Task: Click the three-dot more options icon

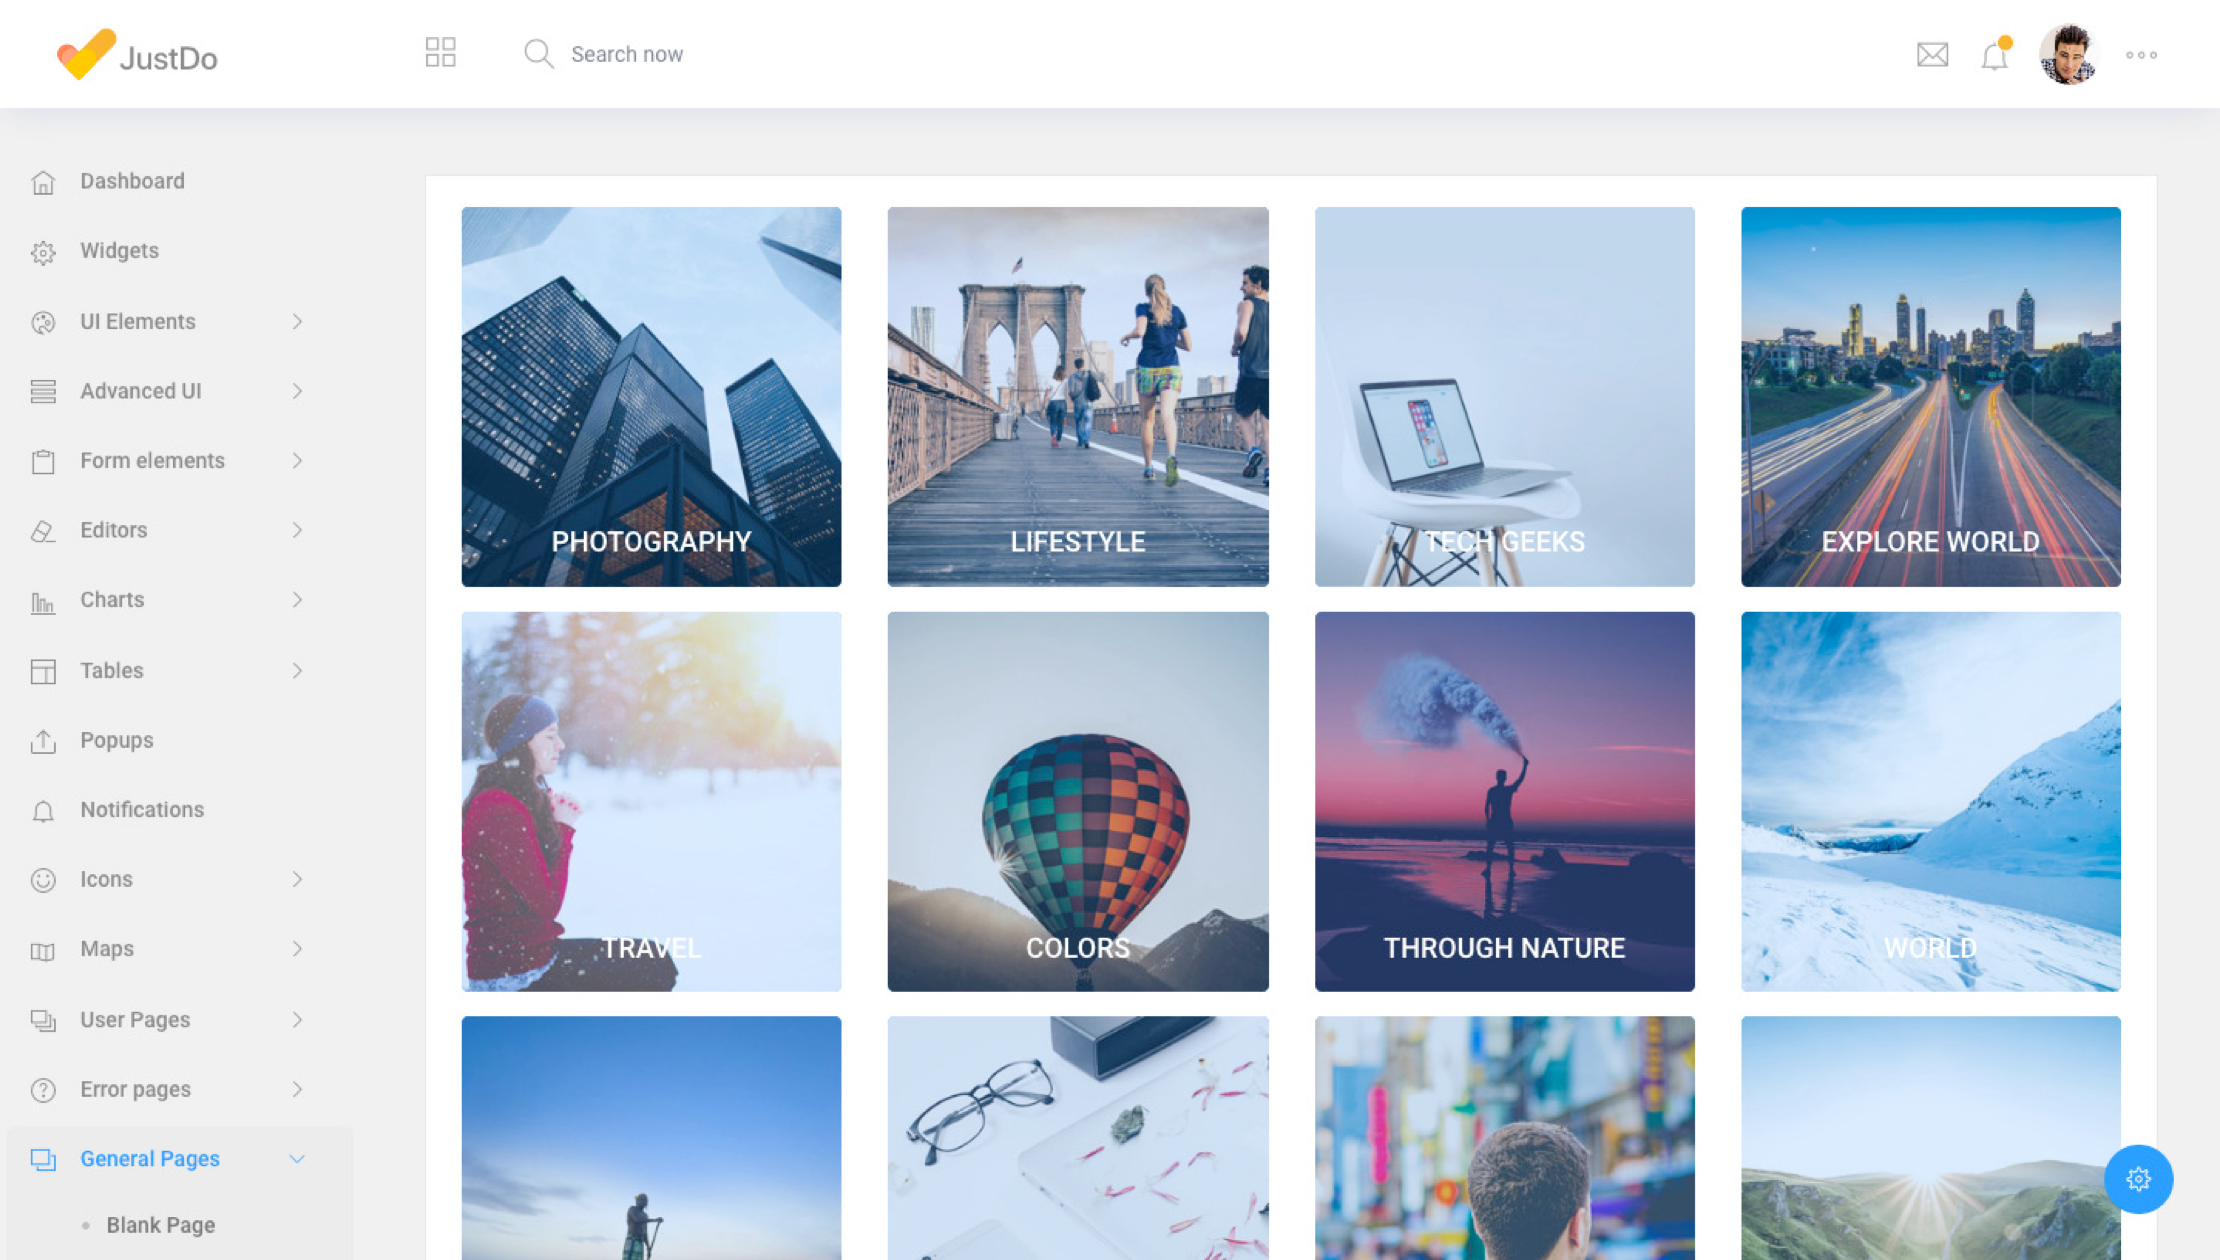Action: click(2141, 55)
